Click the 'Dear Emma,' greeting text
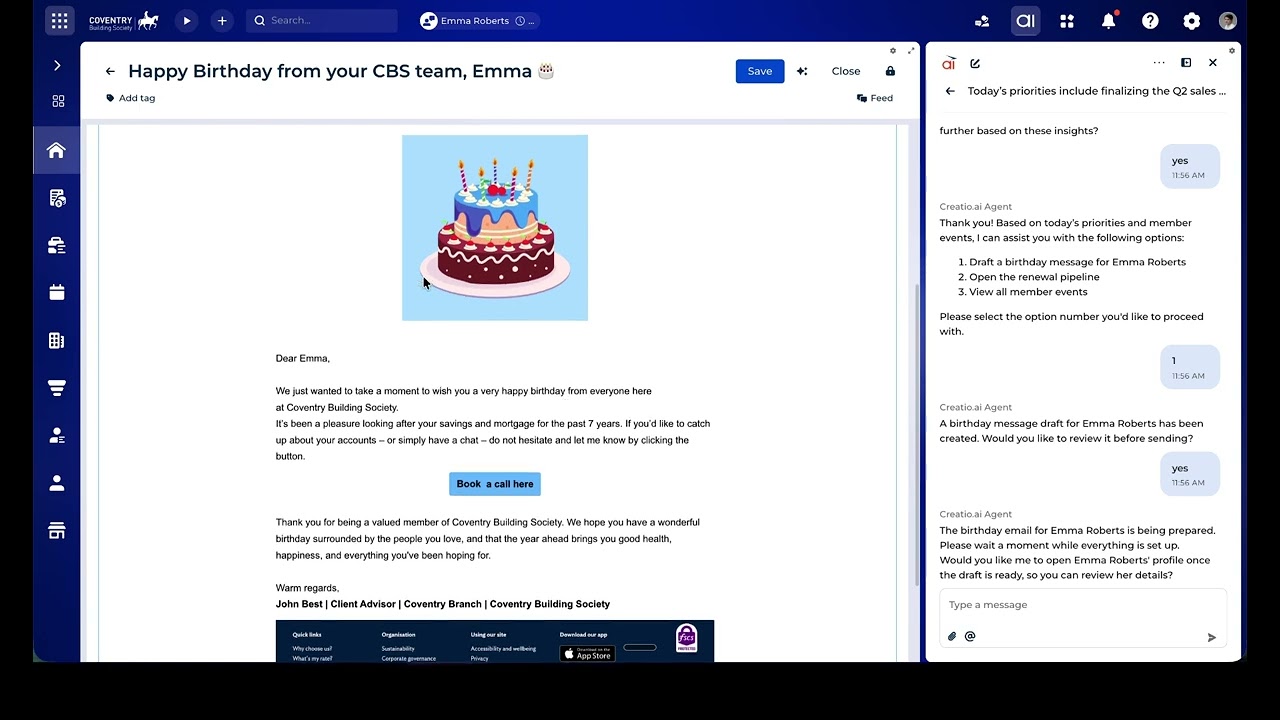 point(303,358)
